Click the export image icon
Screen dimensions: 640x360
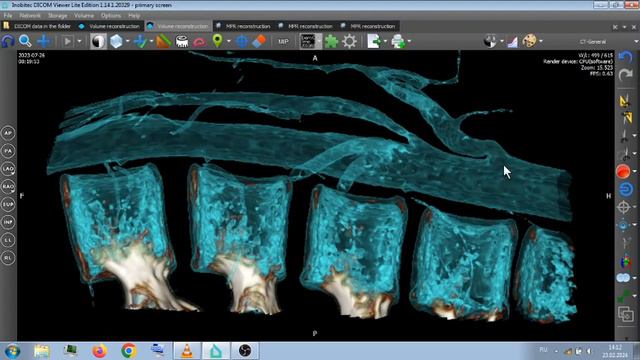tap(374, 41)
